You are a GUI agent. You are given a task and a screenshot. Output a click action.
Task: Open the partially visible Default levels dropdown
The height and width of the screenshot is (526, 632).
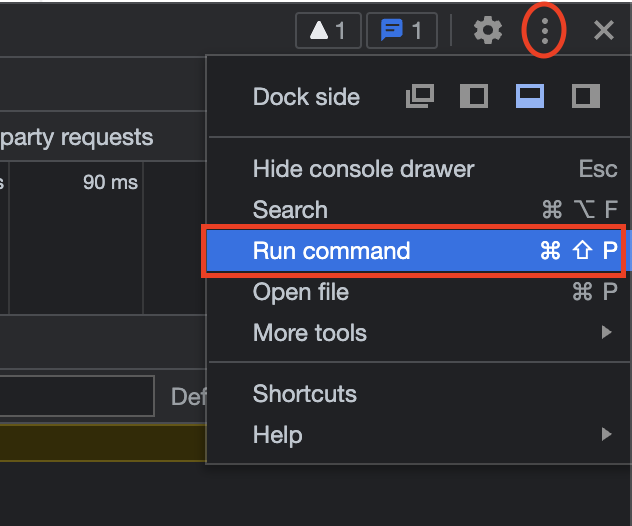coord(188,397)
